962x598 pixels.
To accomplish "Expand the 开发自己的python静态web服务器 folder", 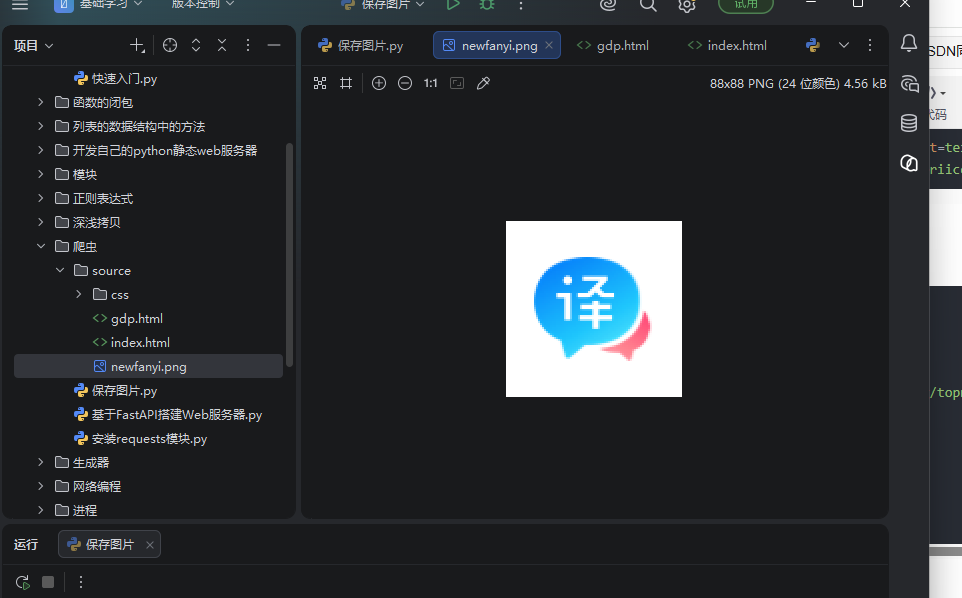I will [x=40, y=150].
